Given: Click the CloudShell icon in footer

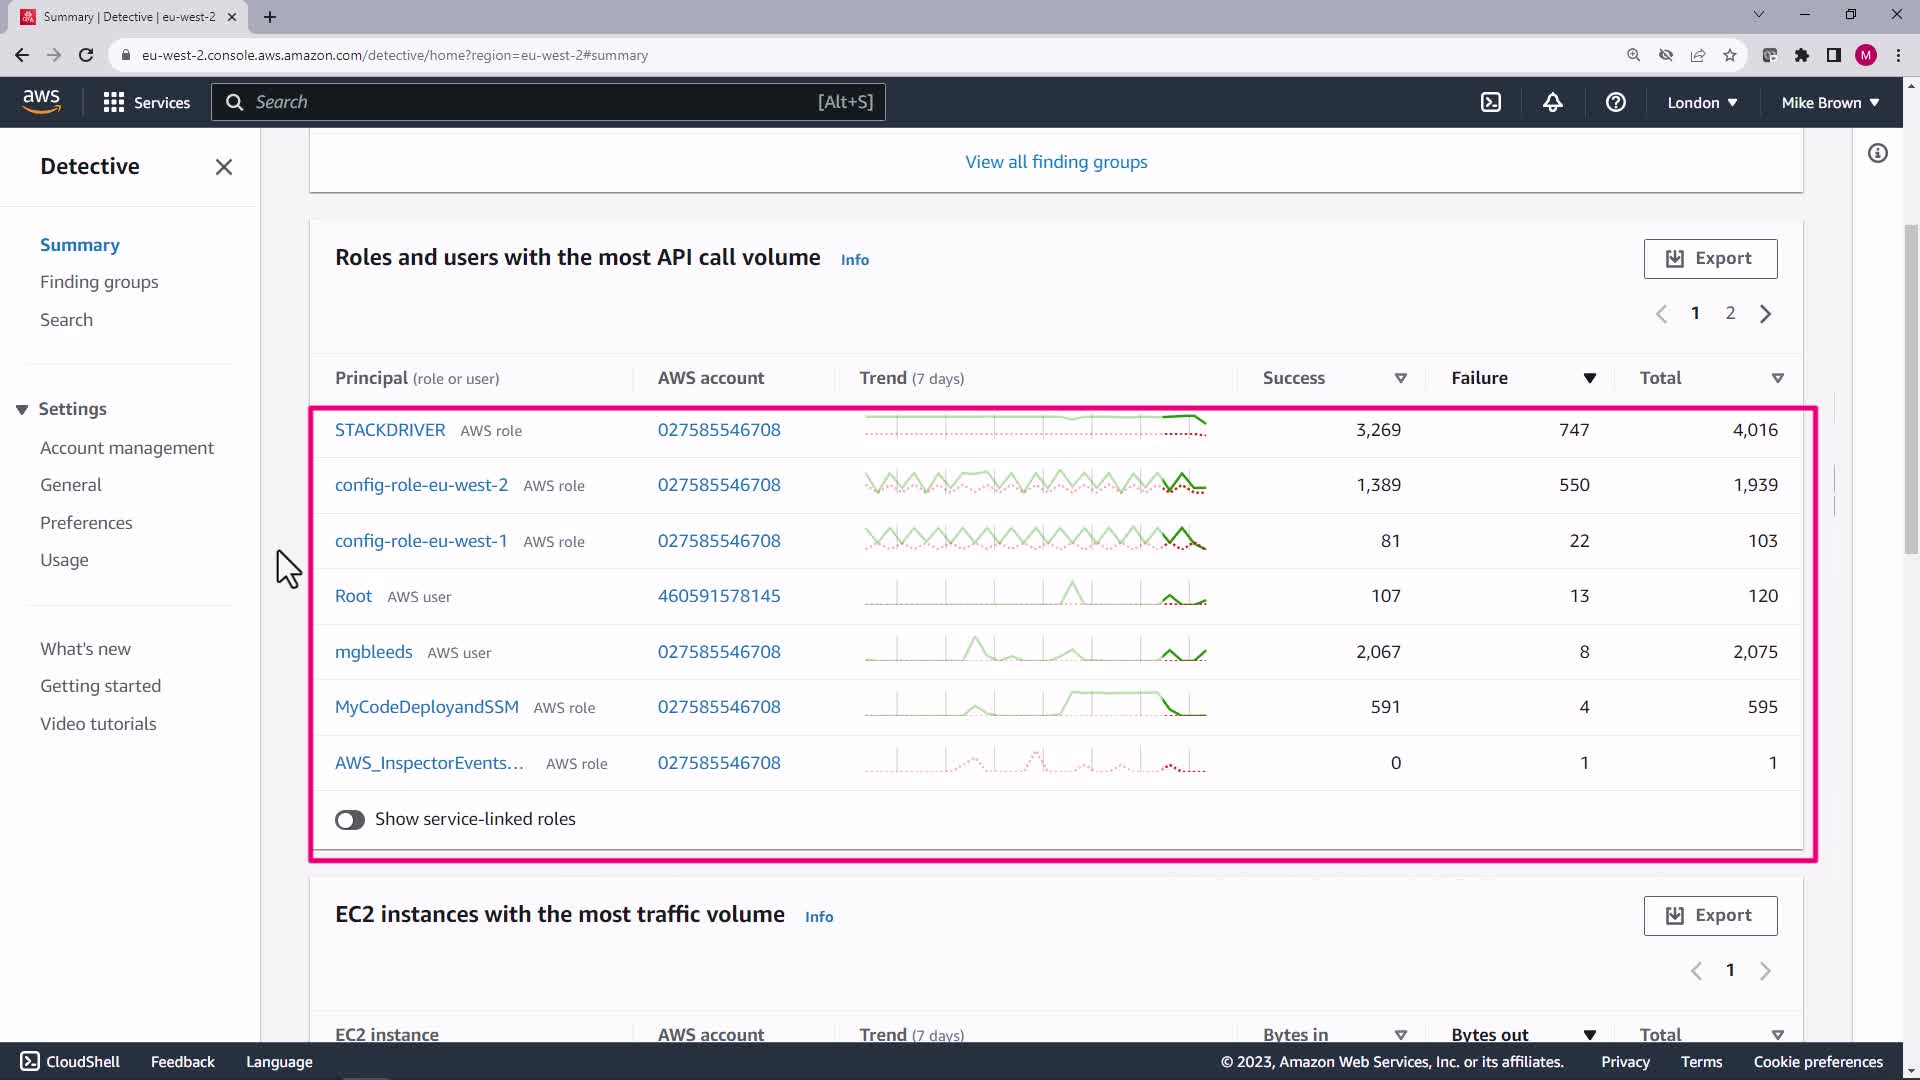Looking at the screenshot, I should [x=30, y=1061].
